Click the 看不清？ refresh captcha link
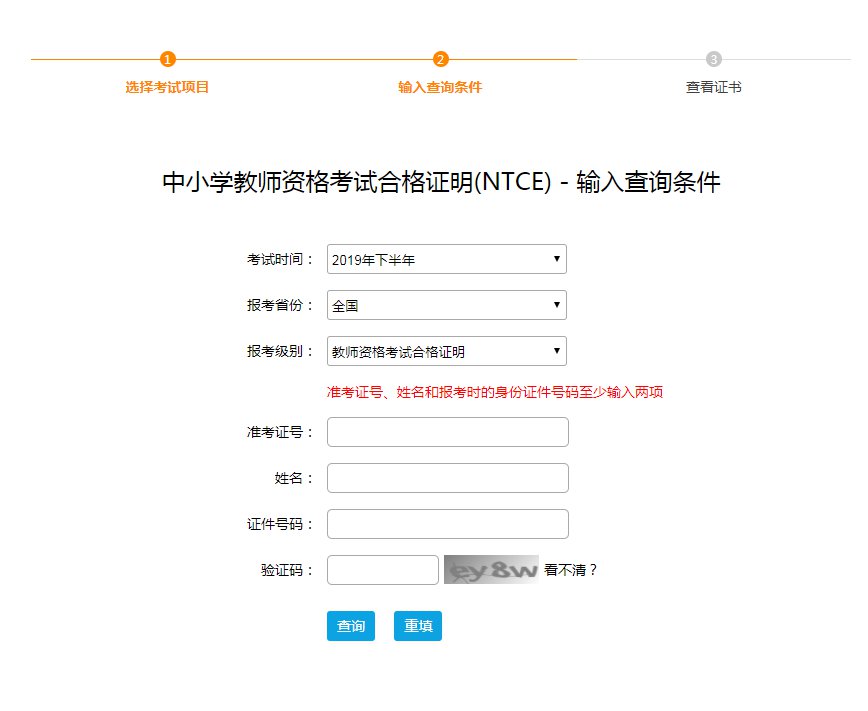 tap(571, 570)
